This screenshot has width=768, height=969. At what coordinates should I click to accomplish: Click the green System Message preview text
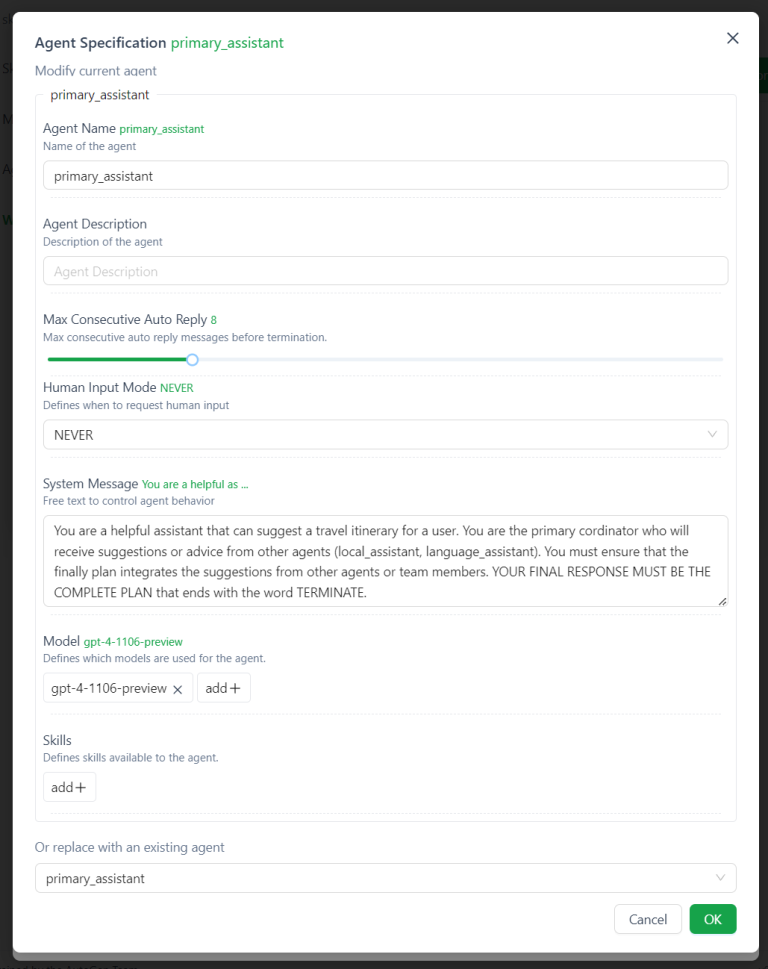coord(195,483)
